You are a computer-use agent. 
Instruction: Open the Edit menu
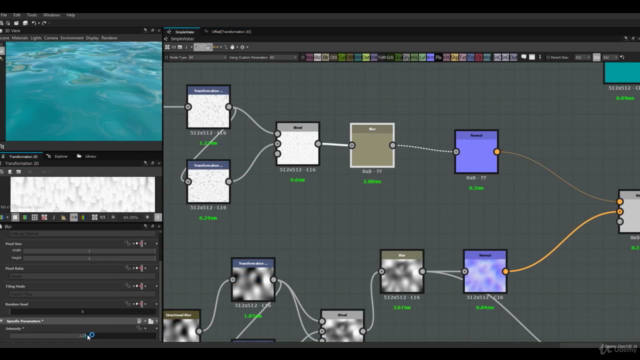click(x=17, y=15)
